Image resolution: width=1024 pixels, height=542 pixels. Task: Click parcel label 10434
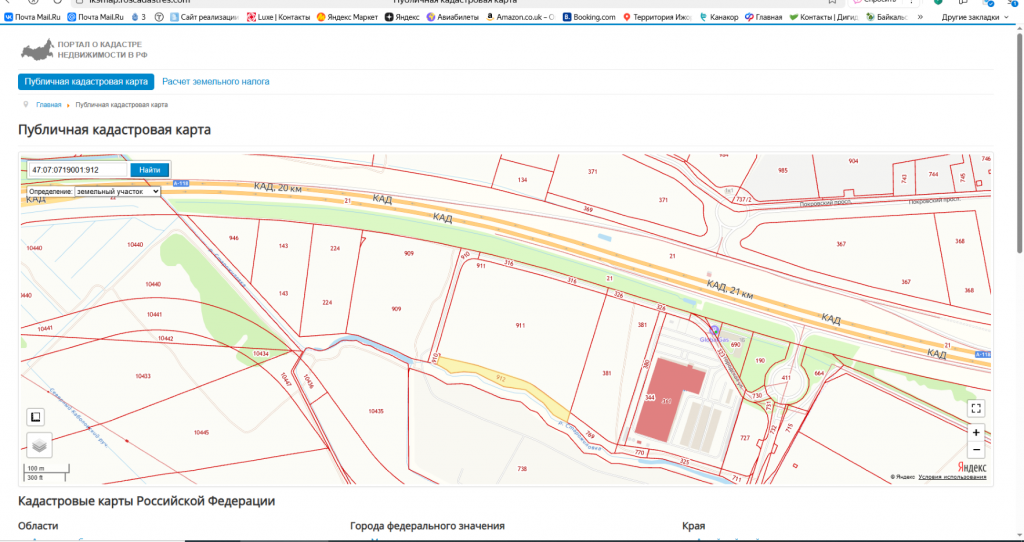pyautogui.click(x=261, y=353)
